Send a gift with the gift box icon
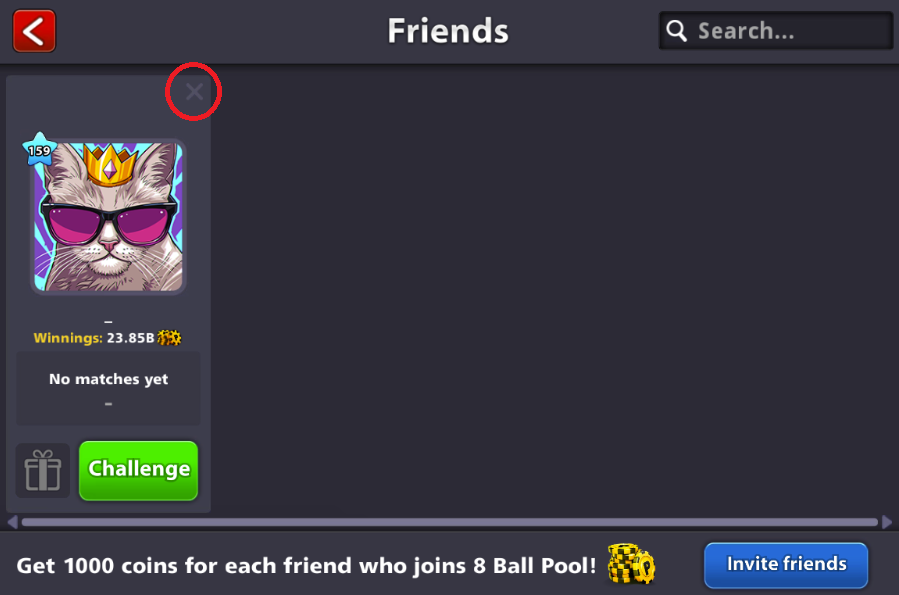The width and height of the screenshot is (899, 595). pyautogui.click(x=43, y=471)
